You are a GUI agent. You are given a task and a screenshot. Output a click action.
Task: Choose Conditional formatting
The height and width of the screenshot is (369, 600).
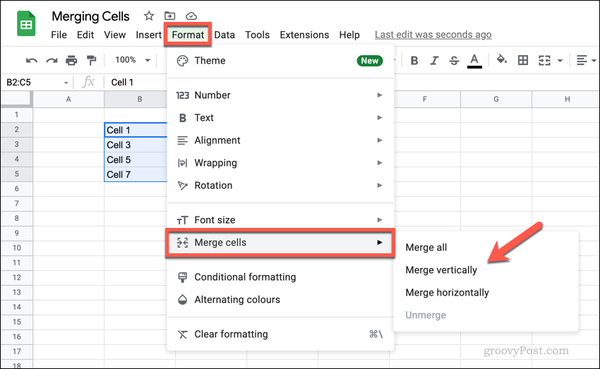coord(280,277)
